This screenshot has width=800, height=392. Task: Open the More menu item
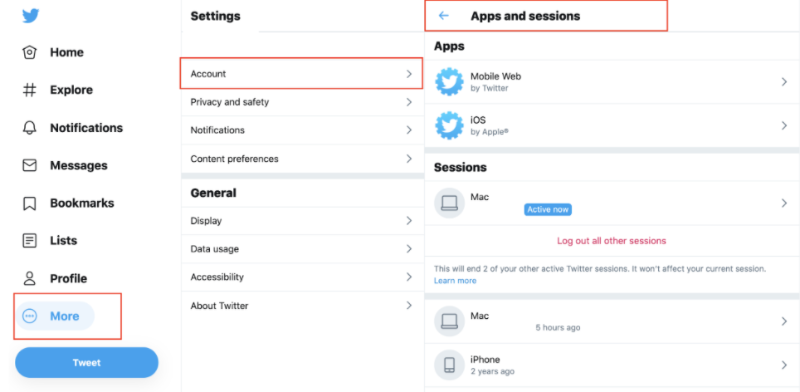(x=55, y=316)
